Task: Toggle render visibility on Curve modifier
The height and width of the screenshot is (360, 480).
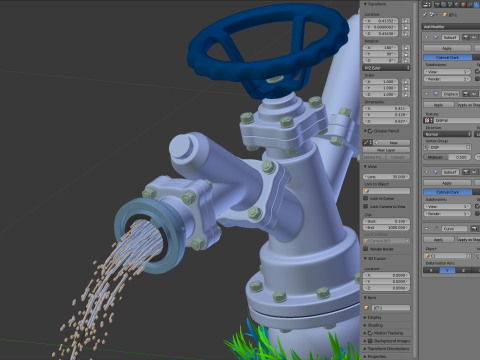Action: pos(474,228)
